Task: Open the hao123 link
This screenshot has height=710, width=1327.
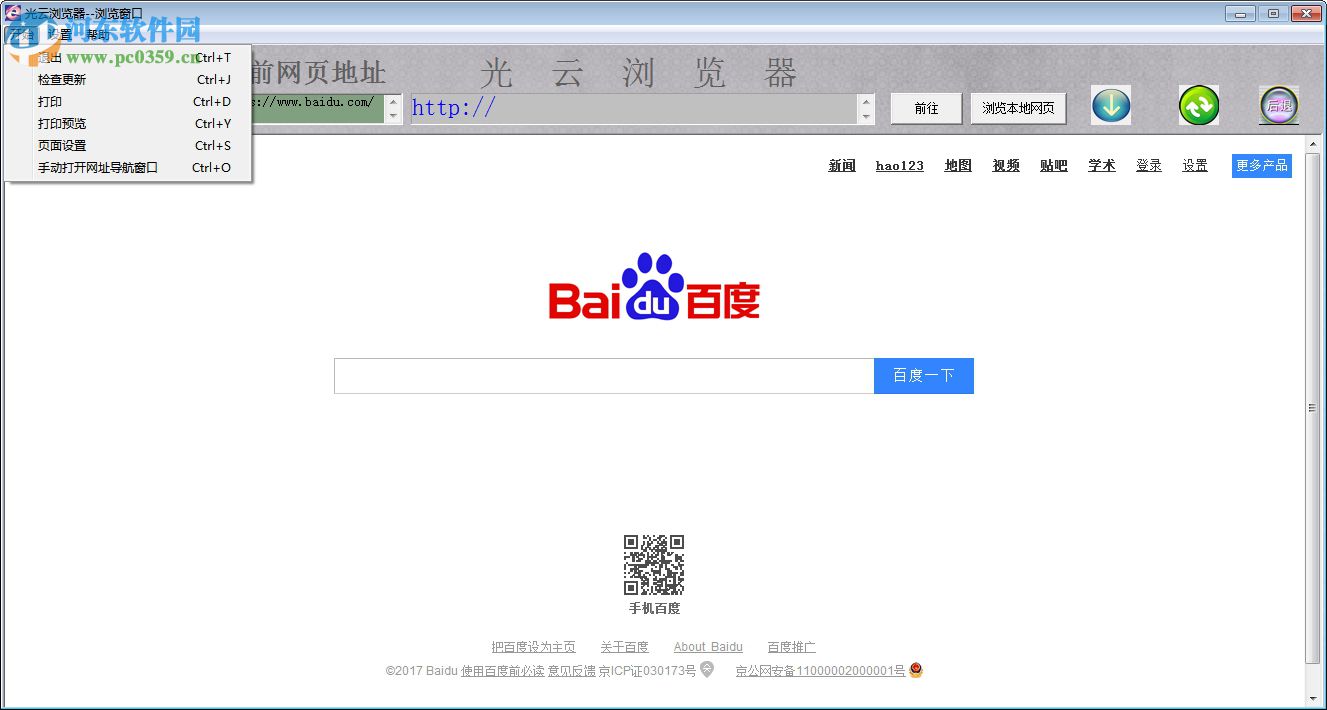Action: [899, 166]
